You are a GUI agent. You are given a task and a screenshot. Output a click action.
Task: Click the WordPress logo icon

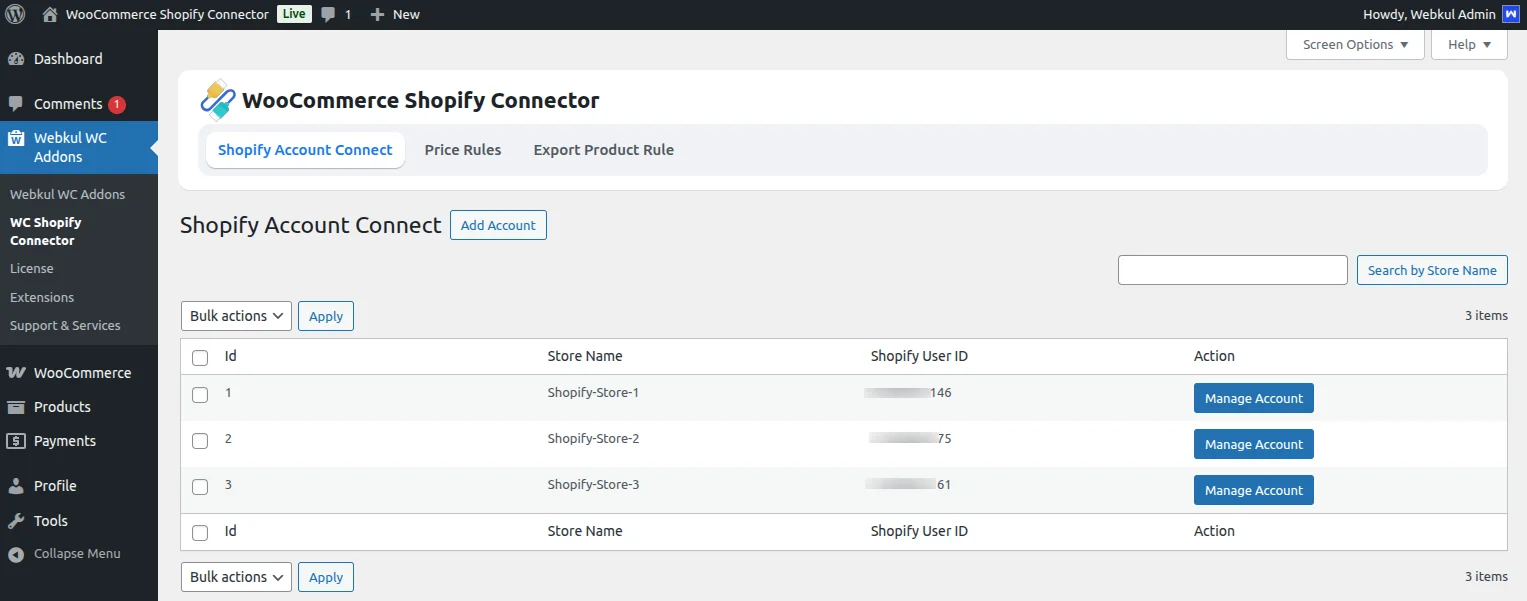tap(15, 14)
